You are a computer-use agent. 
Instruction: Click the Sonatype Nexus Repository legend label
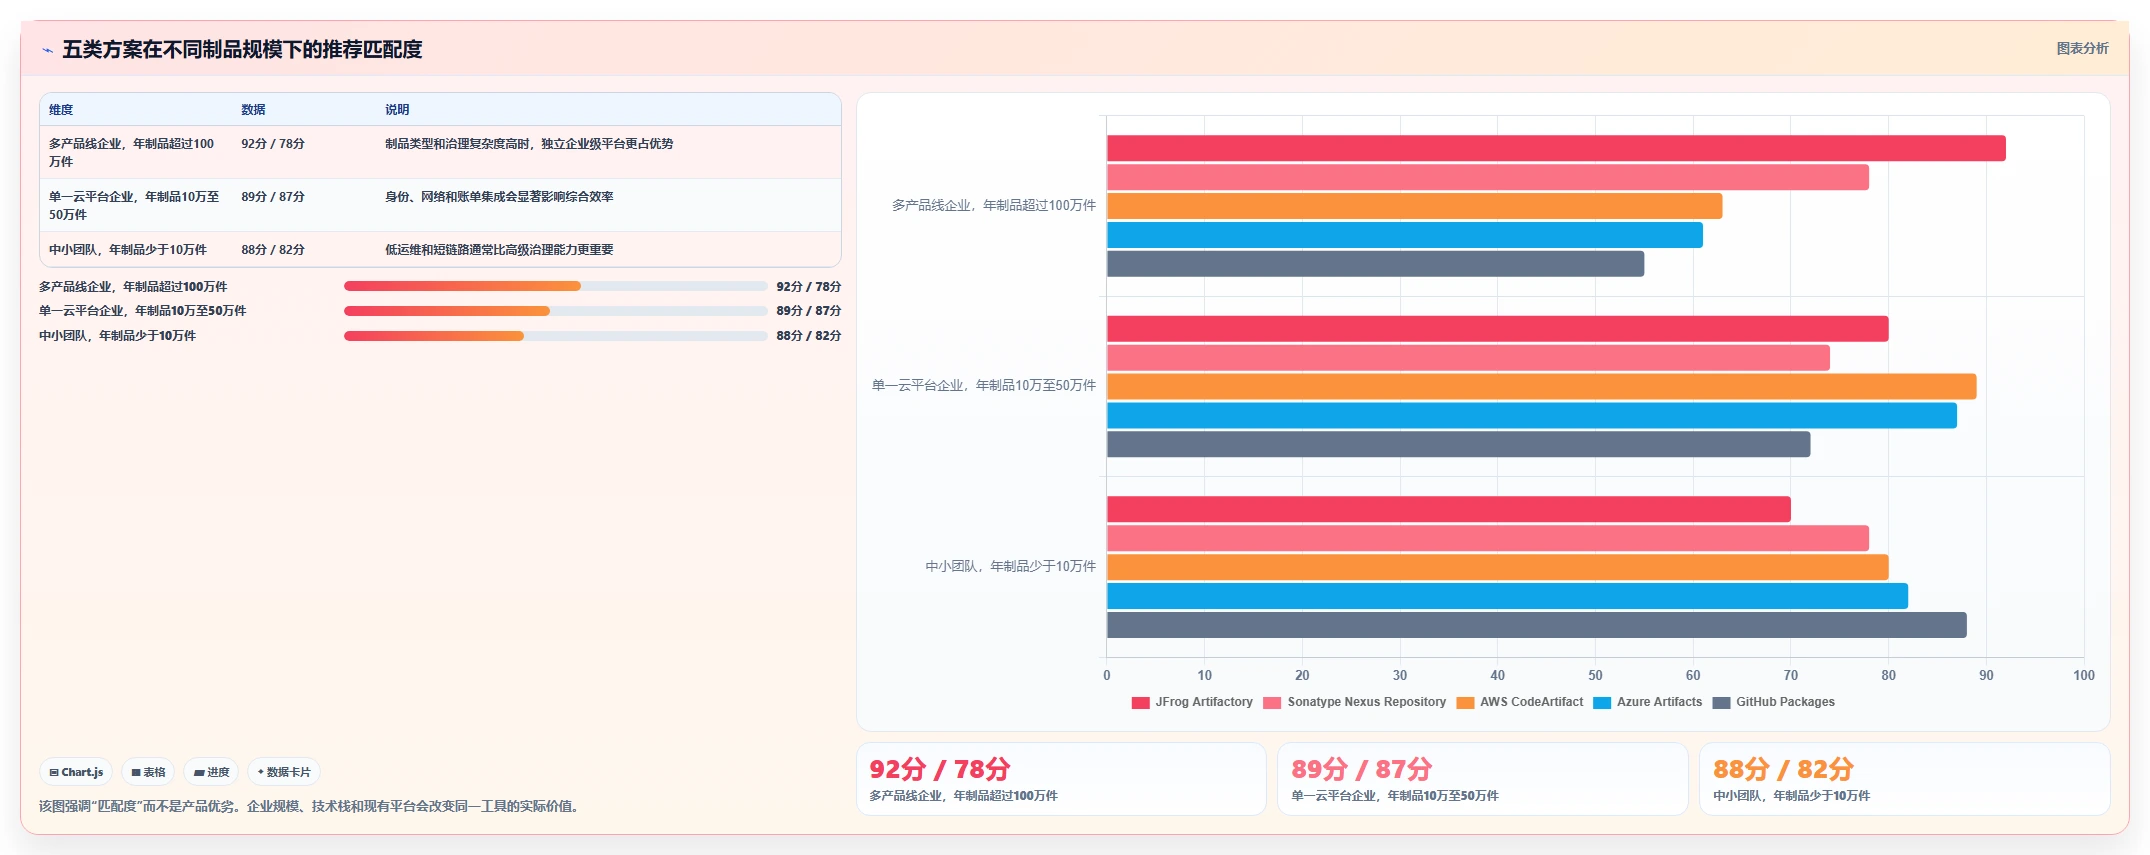click(1366, 702)
